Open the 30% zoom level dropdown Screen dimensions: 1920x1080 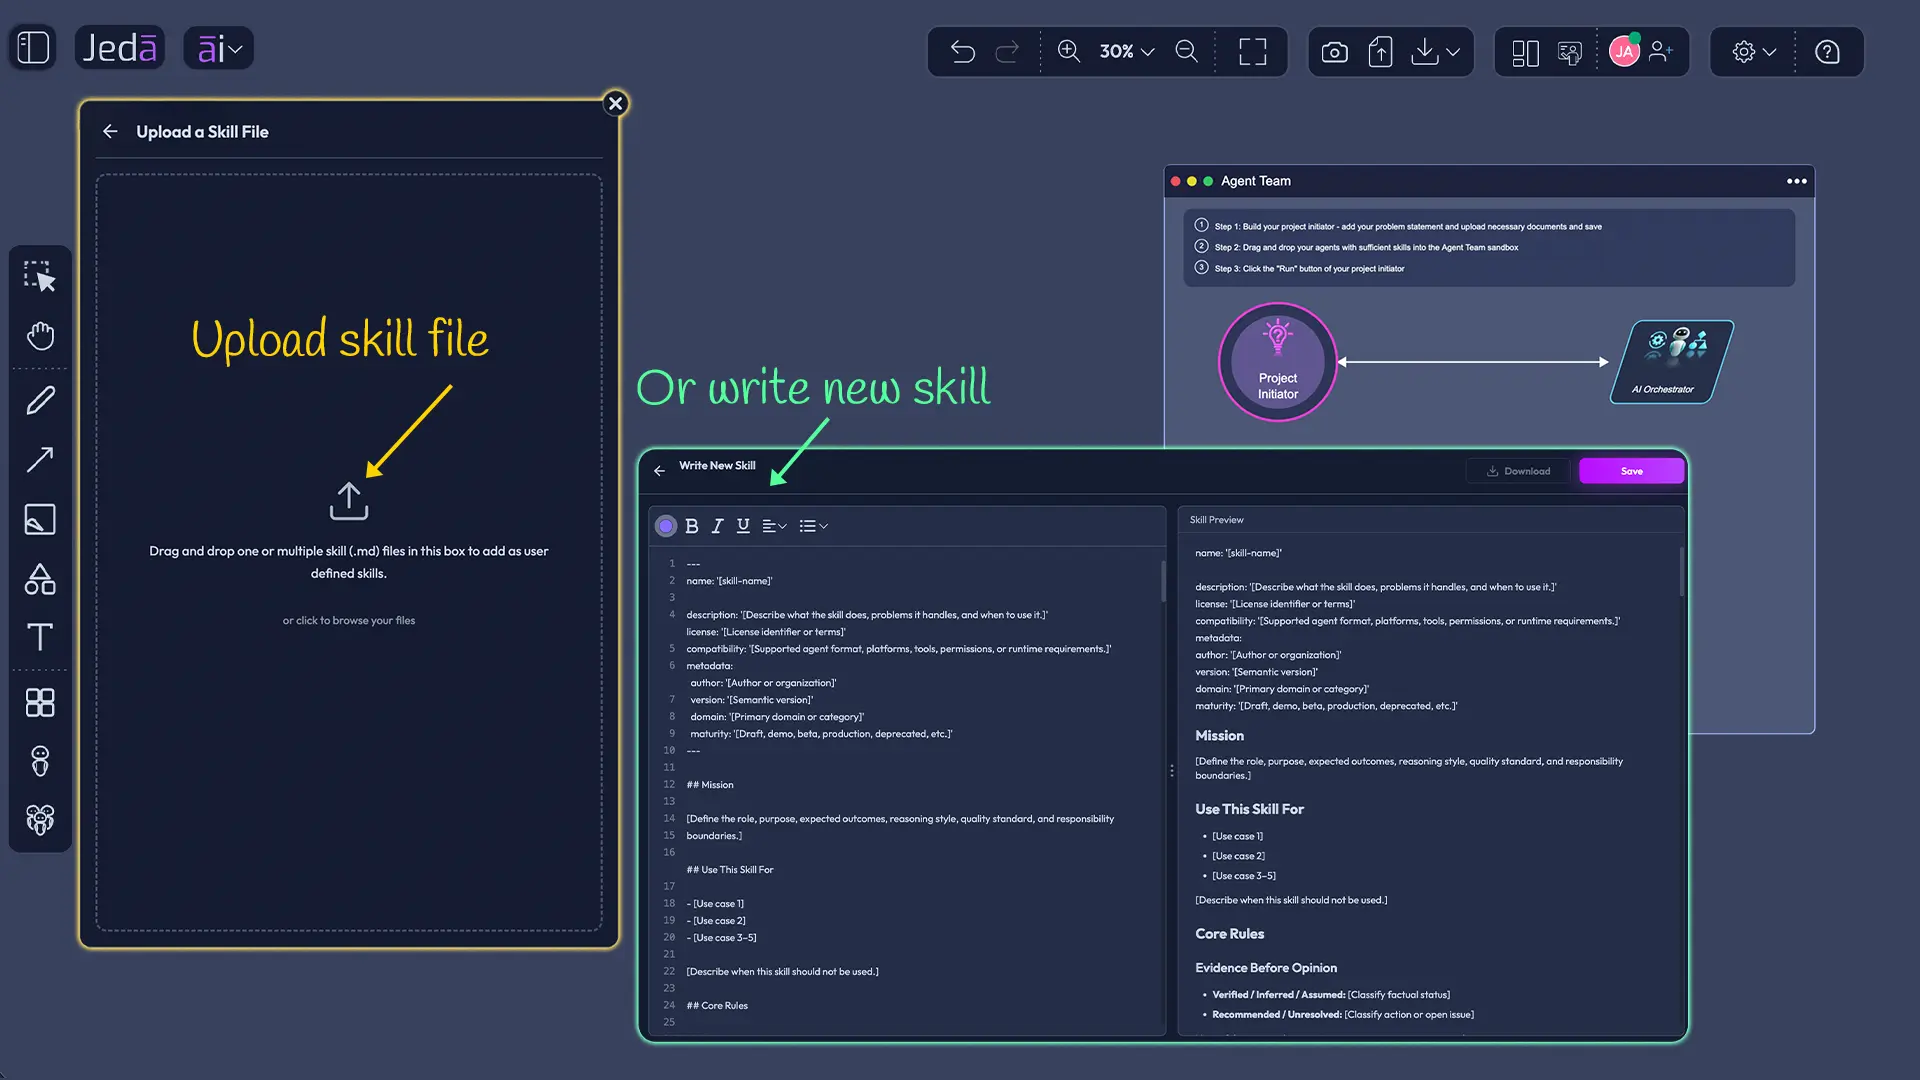click(x=1127, y=52)
